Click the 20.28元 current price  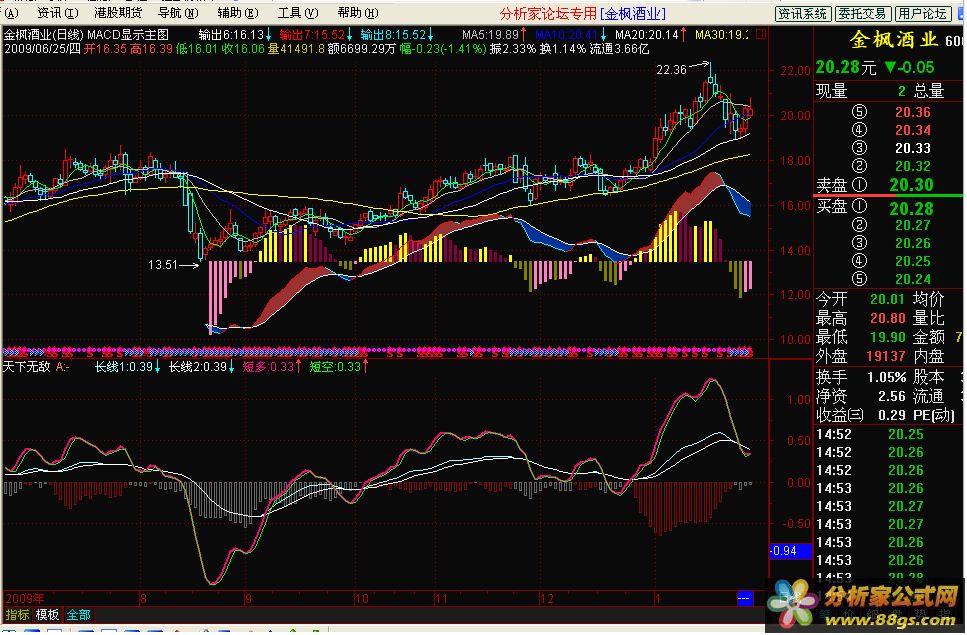point(846,67)
